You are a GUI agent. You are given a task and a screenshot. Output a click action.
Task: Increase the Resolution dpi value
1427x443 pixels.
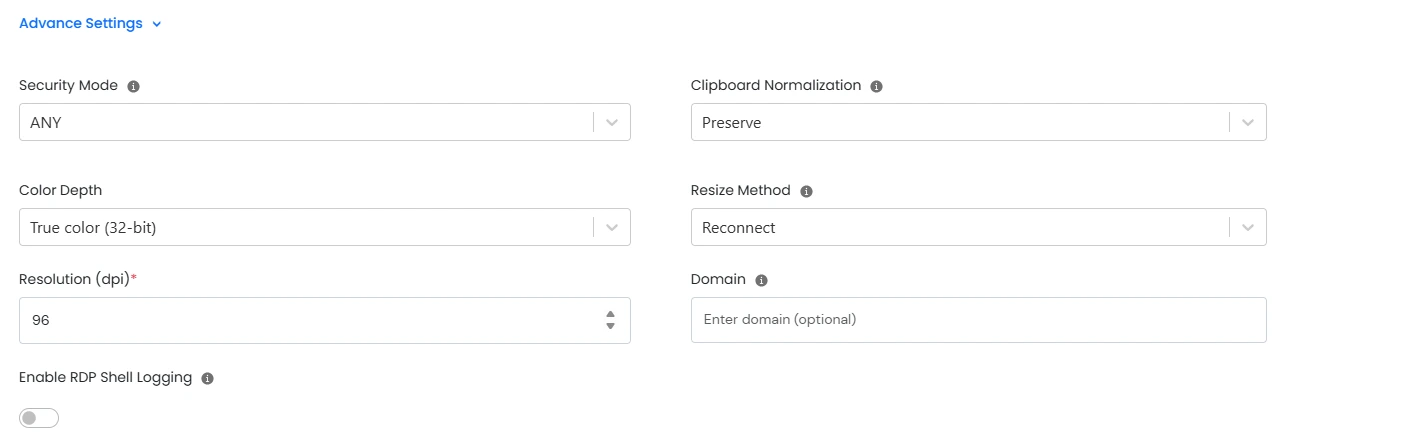[x=610, y=314]
